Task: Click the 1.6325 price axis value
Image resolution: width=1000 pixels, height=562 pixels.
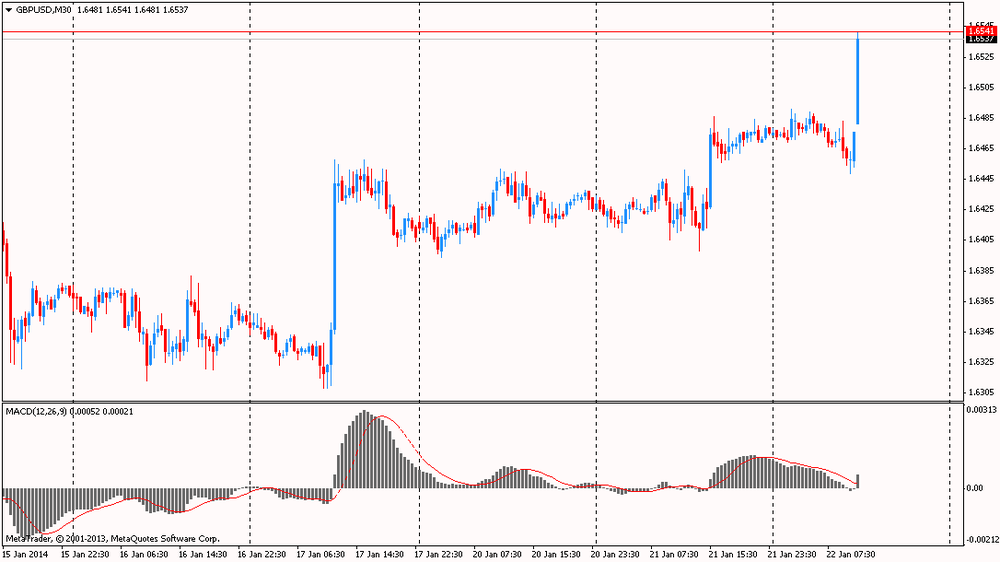Action: pyautogui.click(x=981, y=362)
